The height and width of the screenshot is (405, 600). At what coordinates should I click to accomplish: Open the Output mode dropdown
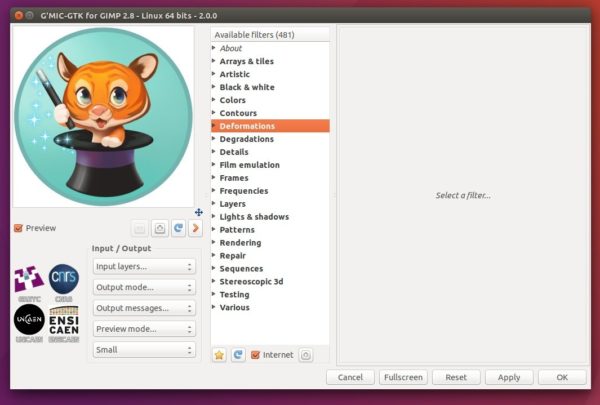click(144, 287)
